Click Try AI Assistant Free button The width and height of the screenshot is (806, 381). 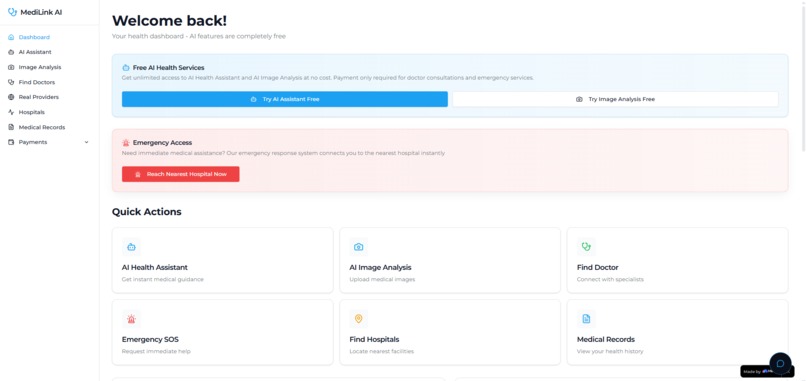pyautogui.click(x=285, y=99)
